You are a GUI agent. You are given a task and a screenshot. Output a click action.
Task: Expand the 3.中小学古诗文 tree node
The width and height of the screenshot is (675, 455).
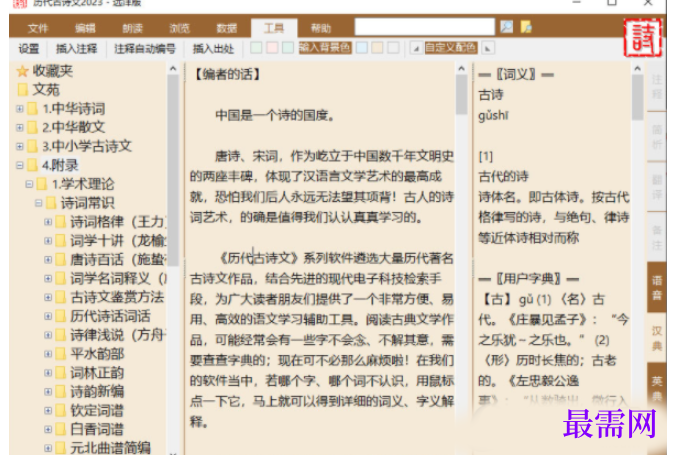click(x=20, y=146)
